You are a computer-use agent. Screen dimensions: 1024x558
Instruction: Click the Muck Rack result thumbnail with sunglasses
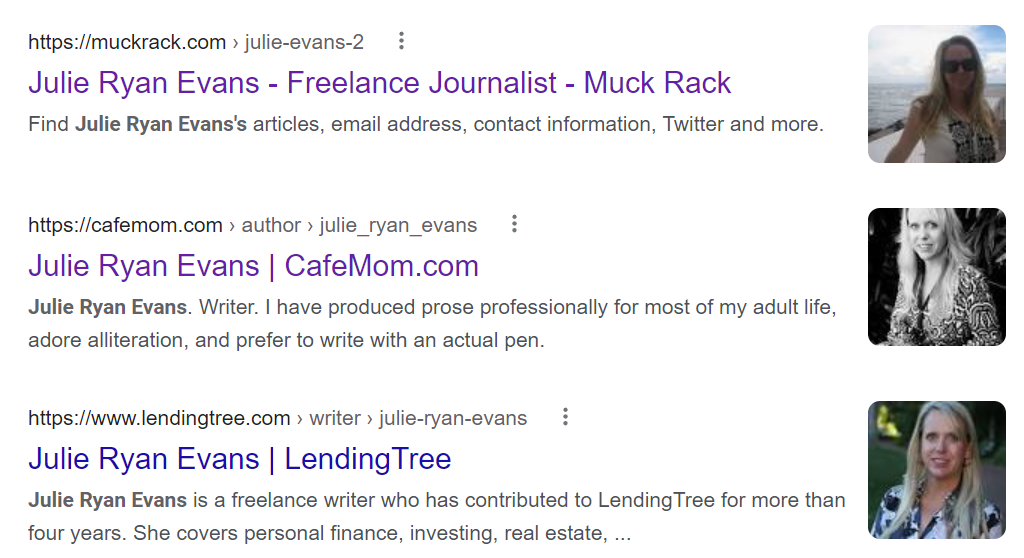pos(936,94)
